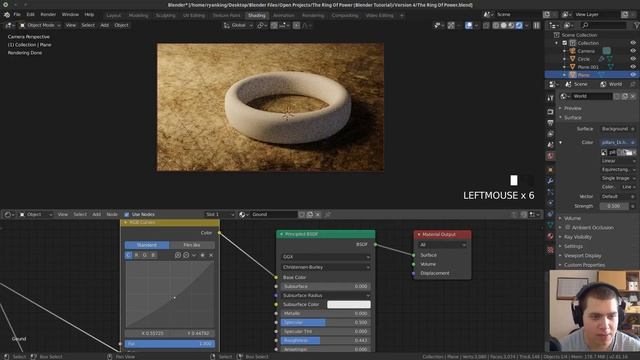The width and height of the screenshot is (640, 360).
Task: Reset curve view with the dot icon in RGB Curves
Action: [202, 255]
